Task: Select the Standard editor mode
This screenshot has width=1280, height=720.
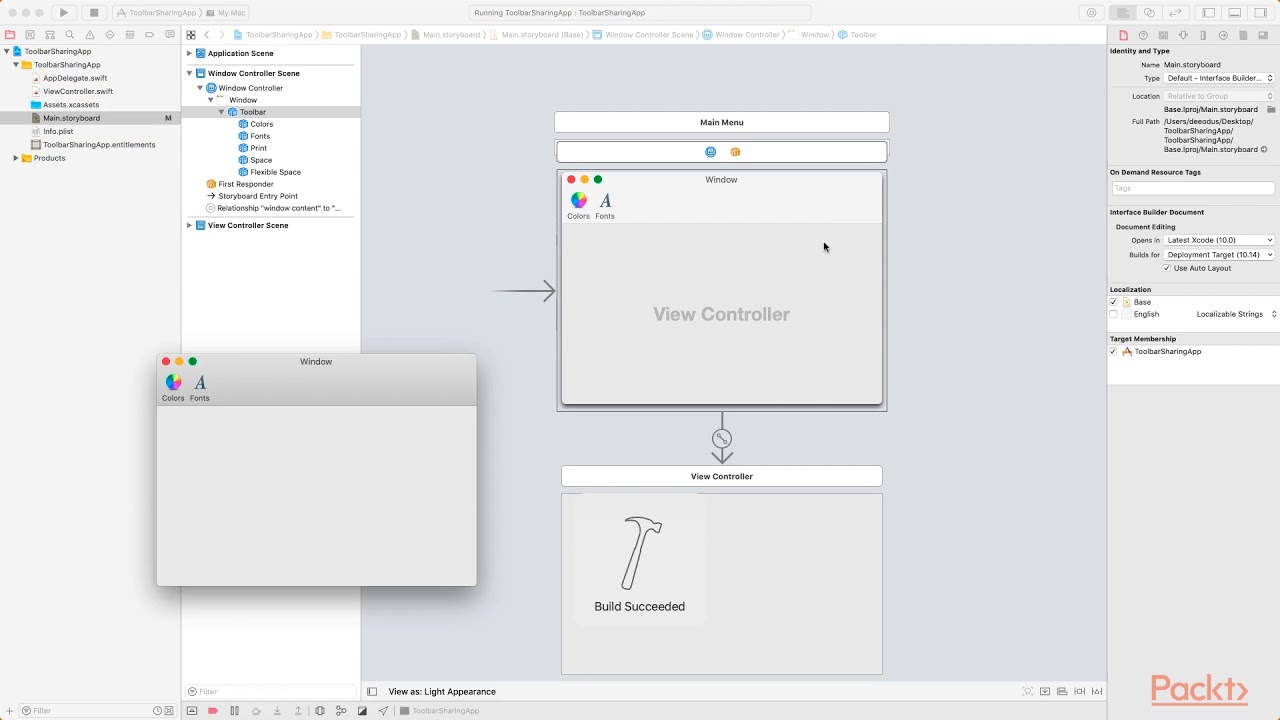Action: tap(1124, 13)
